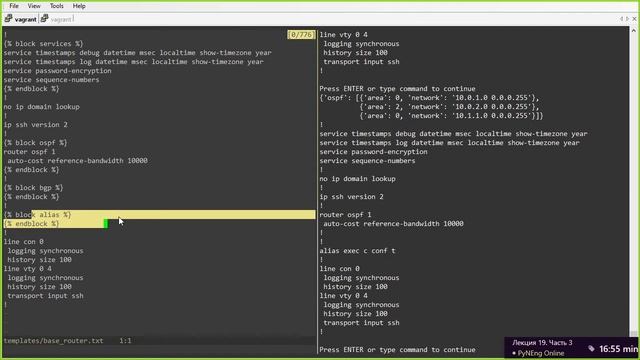
Task: Click the '{% block services %}' line
Action: (43, 44)
